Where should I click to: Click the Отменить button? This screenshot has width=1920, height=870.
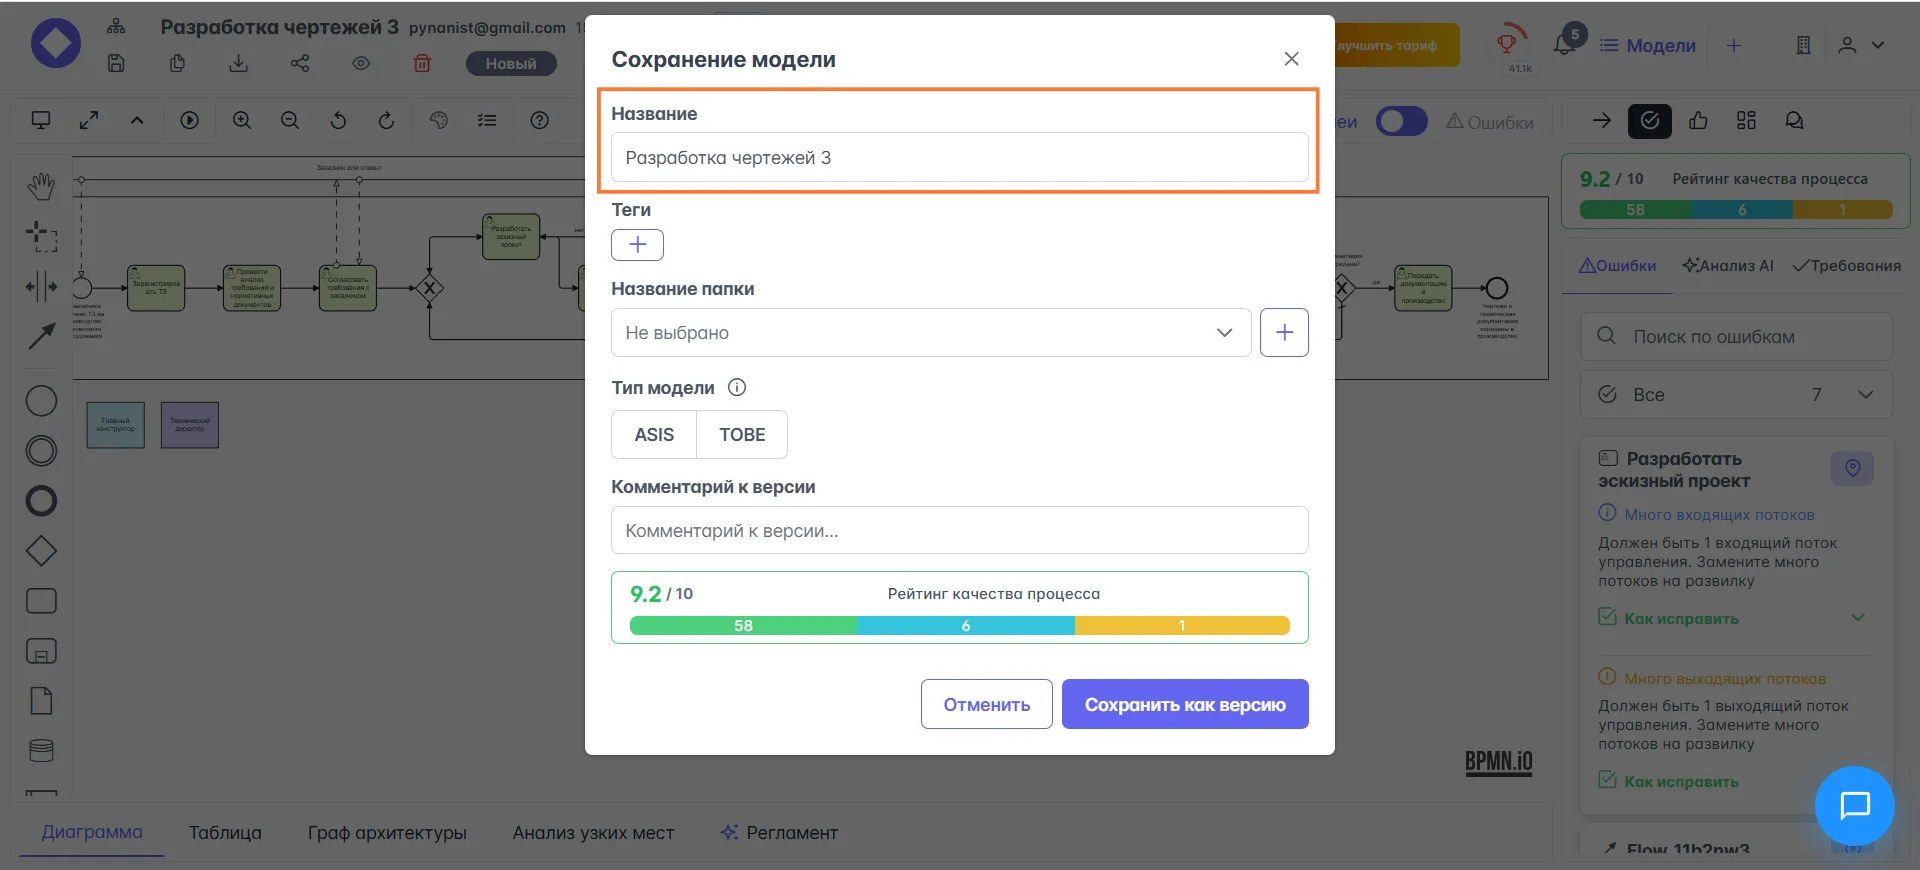point(986,705)
